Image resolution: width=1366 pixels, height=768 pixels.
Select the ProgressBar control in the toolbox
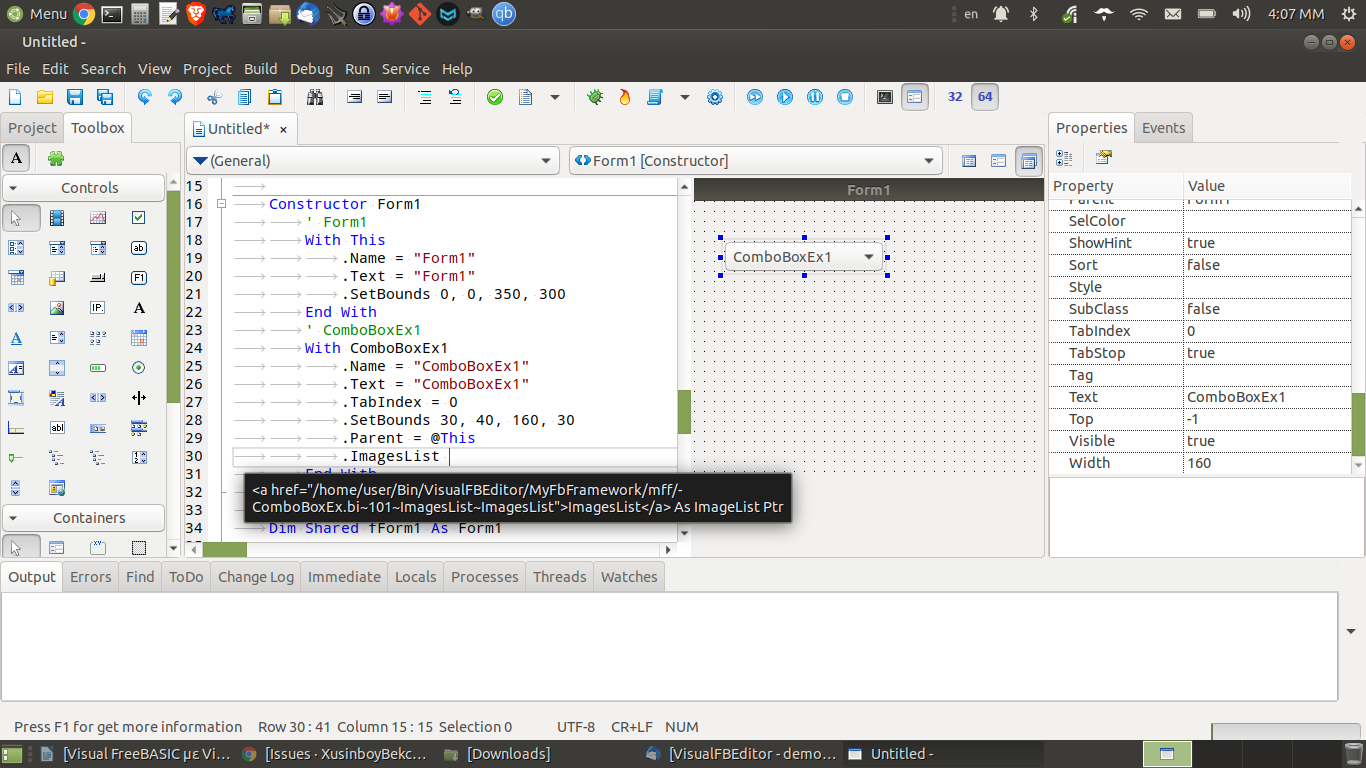coord(98,368)
